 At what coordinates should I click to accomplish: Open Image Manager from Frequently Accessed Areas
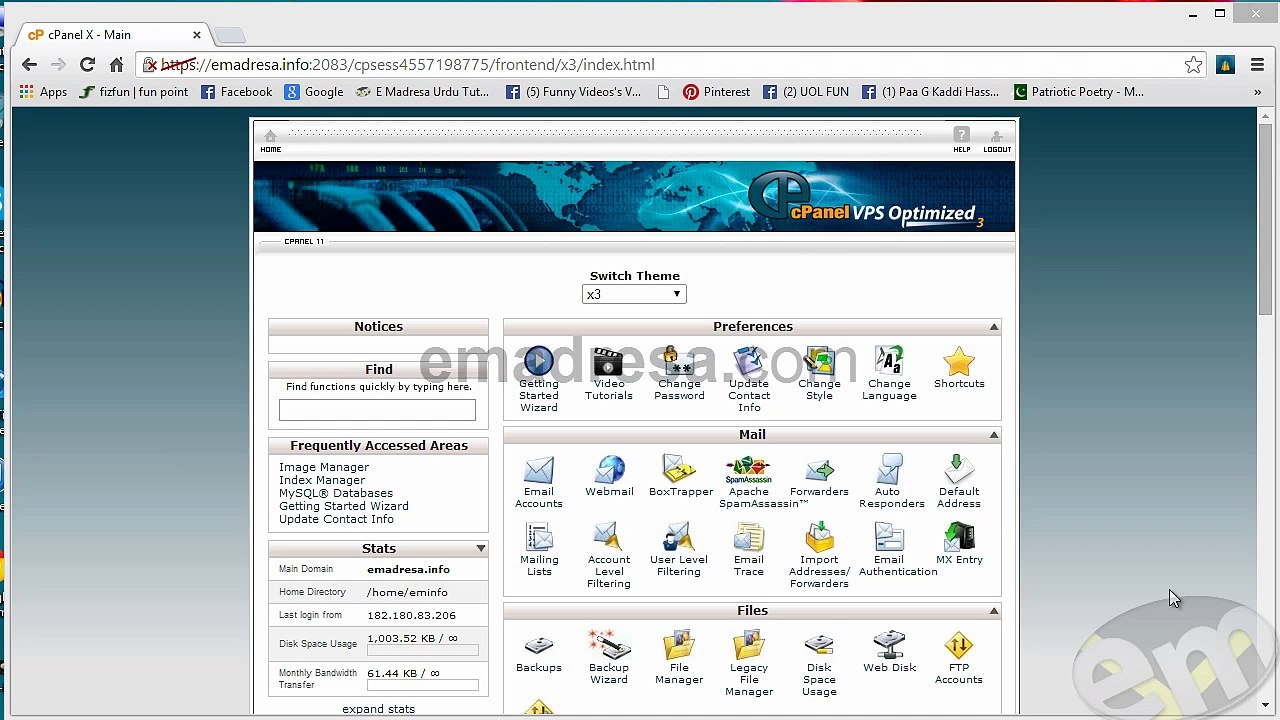coord(324,467)
